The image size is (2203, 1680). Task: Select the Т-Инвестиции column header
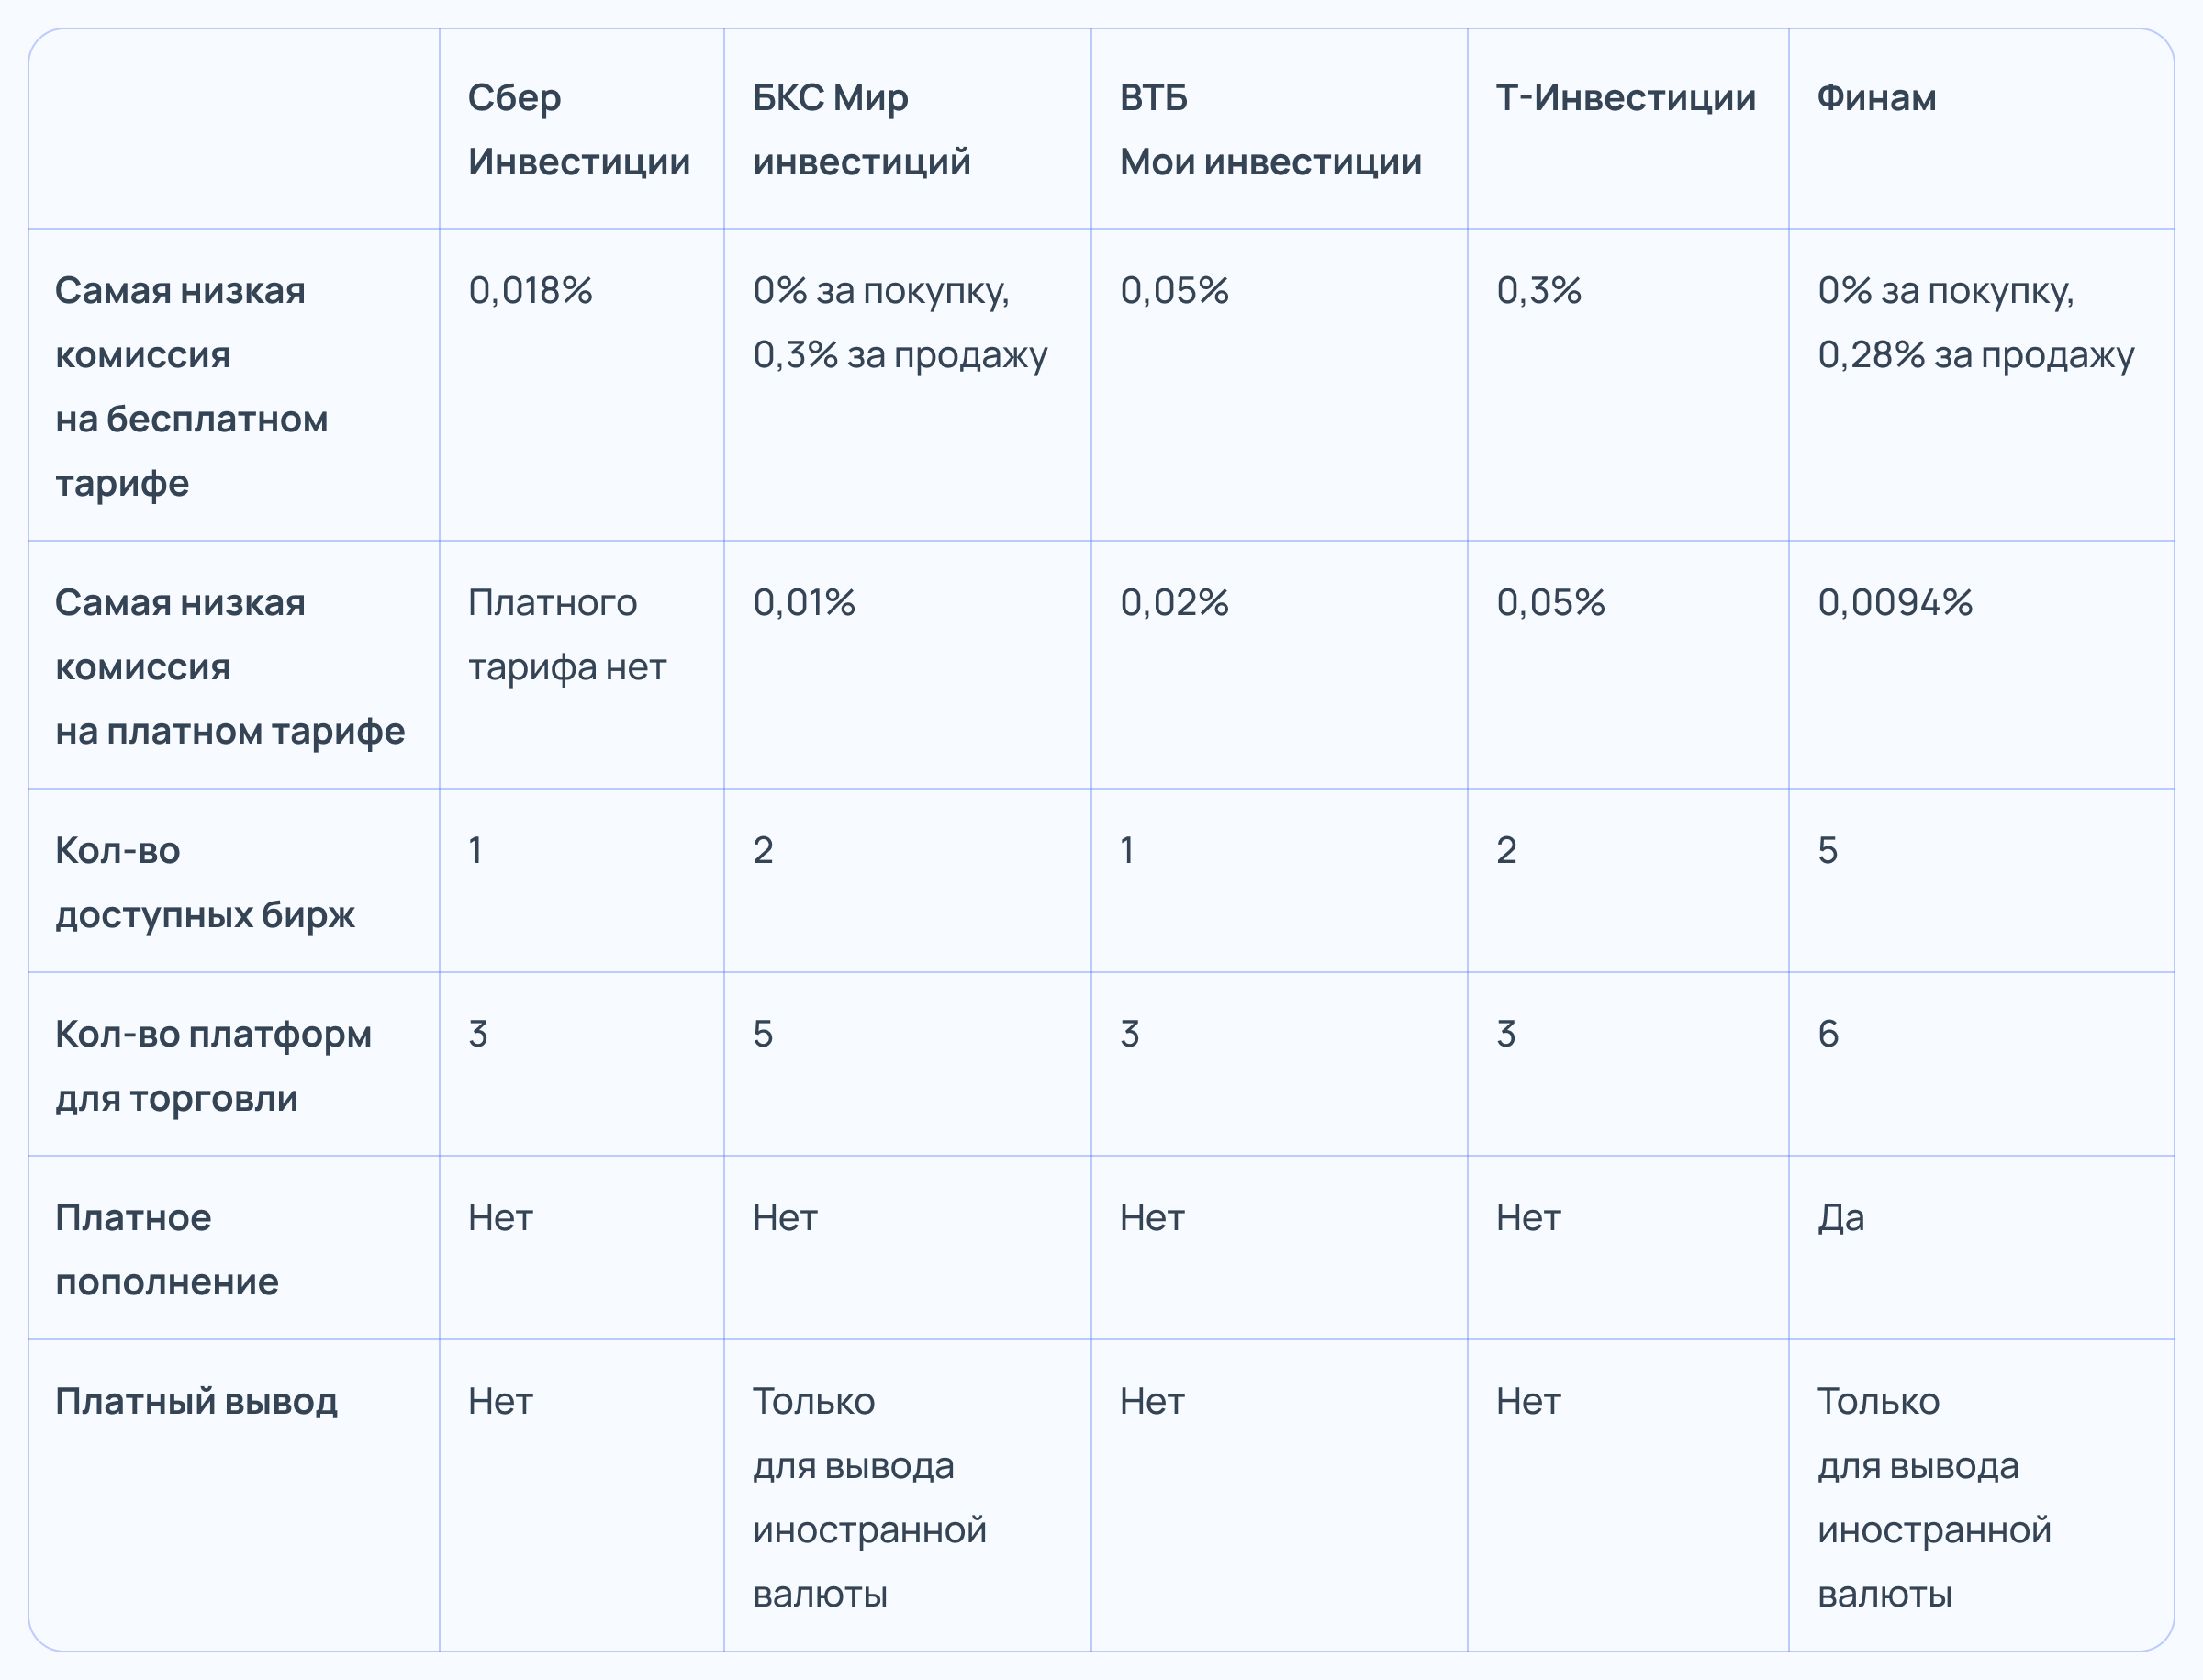(1625, 97)
